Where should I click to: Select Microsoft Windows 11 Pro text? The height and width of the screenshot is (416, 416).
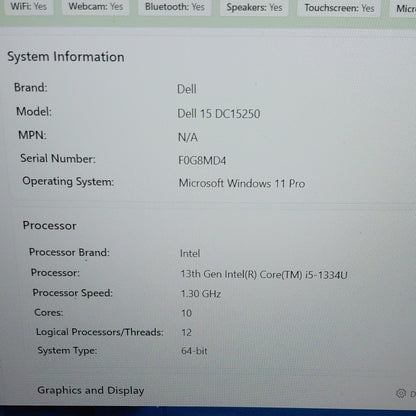point(242,183)
